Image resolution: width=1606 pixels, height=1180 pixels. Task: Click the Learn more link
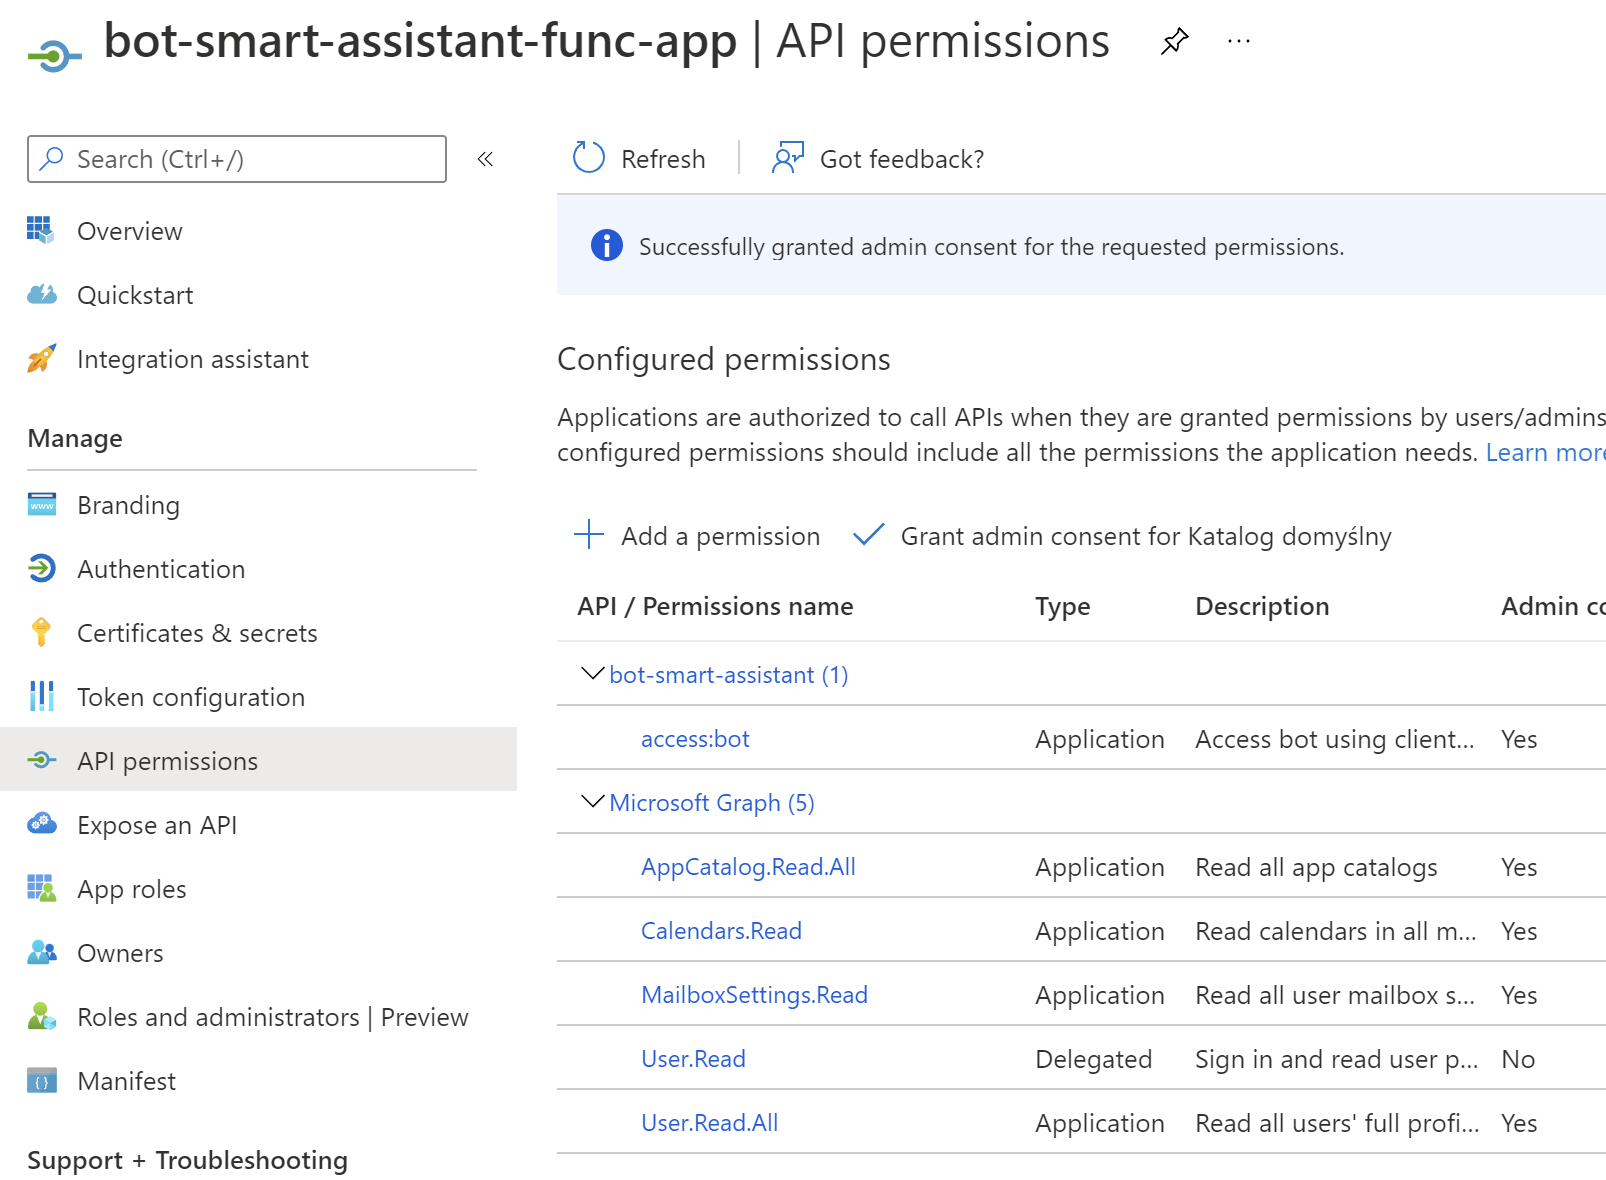click(1544, 452)
